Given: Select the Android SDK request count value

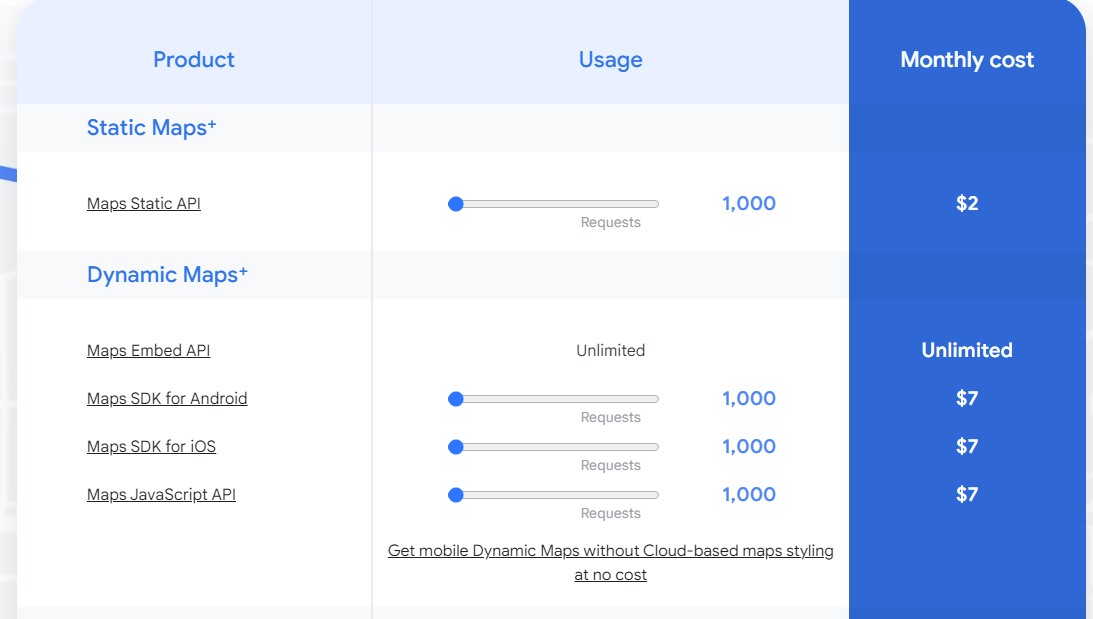Looking at the screenshot, I should tap(749, 399).
